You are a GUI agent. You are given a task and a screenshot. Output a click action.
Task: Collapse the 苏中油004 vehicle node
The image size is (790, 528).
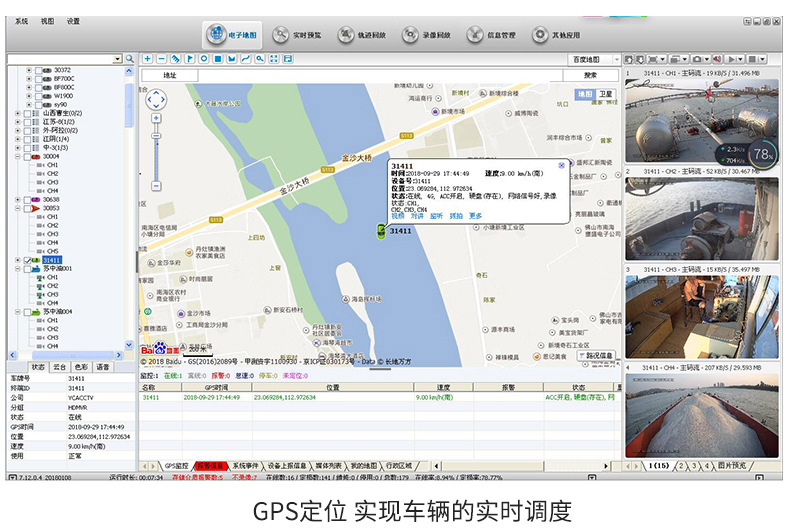click(x=18, y=312)
